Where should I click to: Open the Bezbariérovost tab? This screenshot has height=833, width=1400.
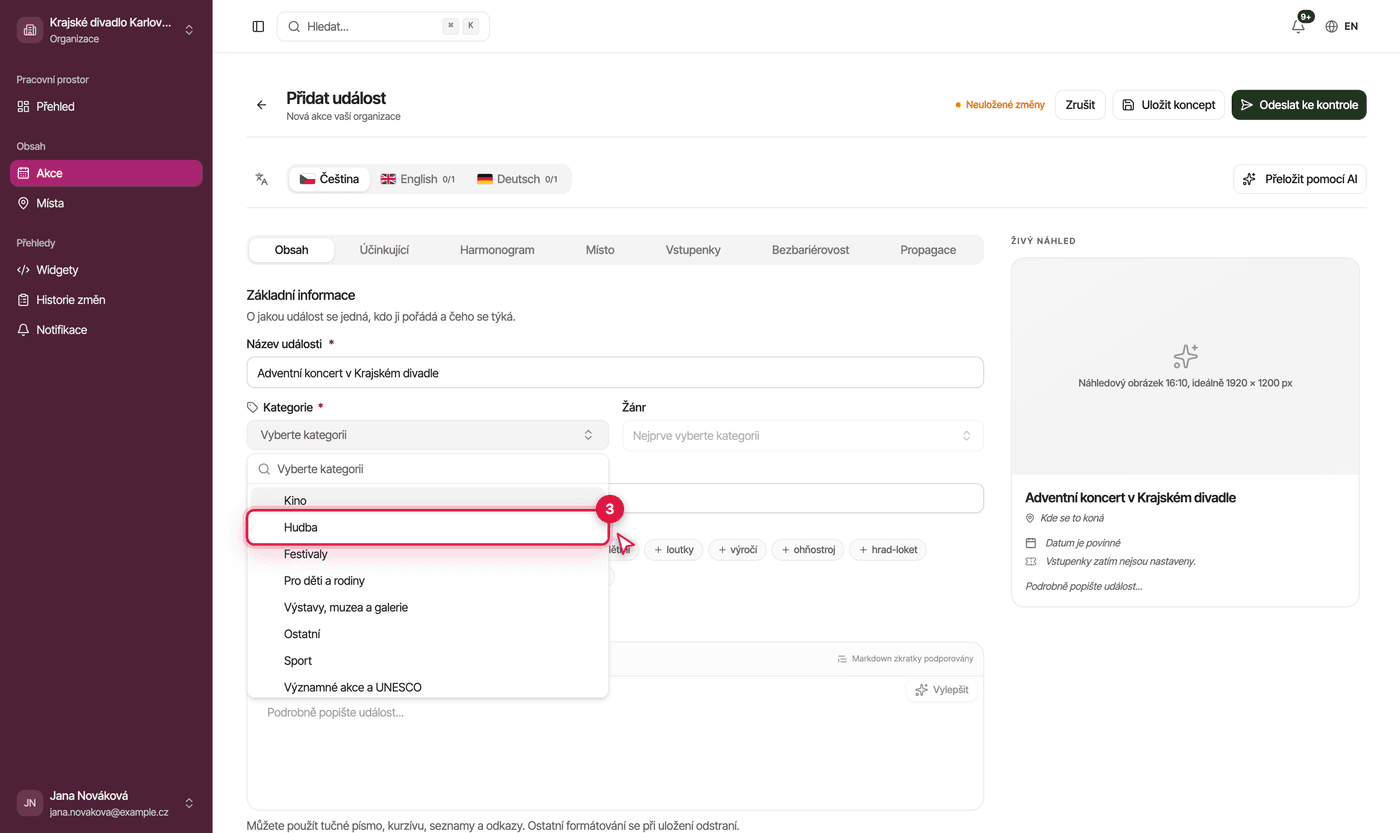click(810, 250)
